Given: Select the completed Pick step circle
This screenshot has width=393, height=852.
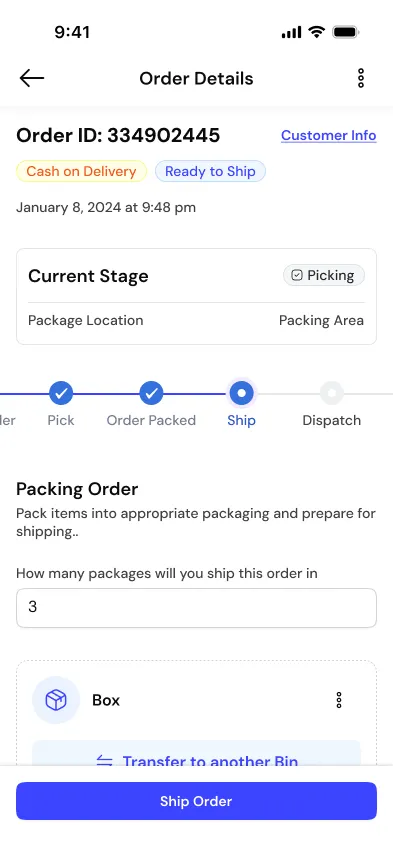Looking at the screenshot, I should (x=61, y=393).
